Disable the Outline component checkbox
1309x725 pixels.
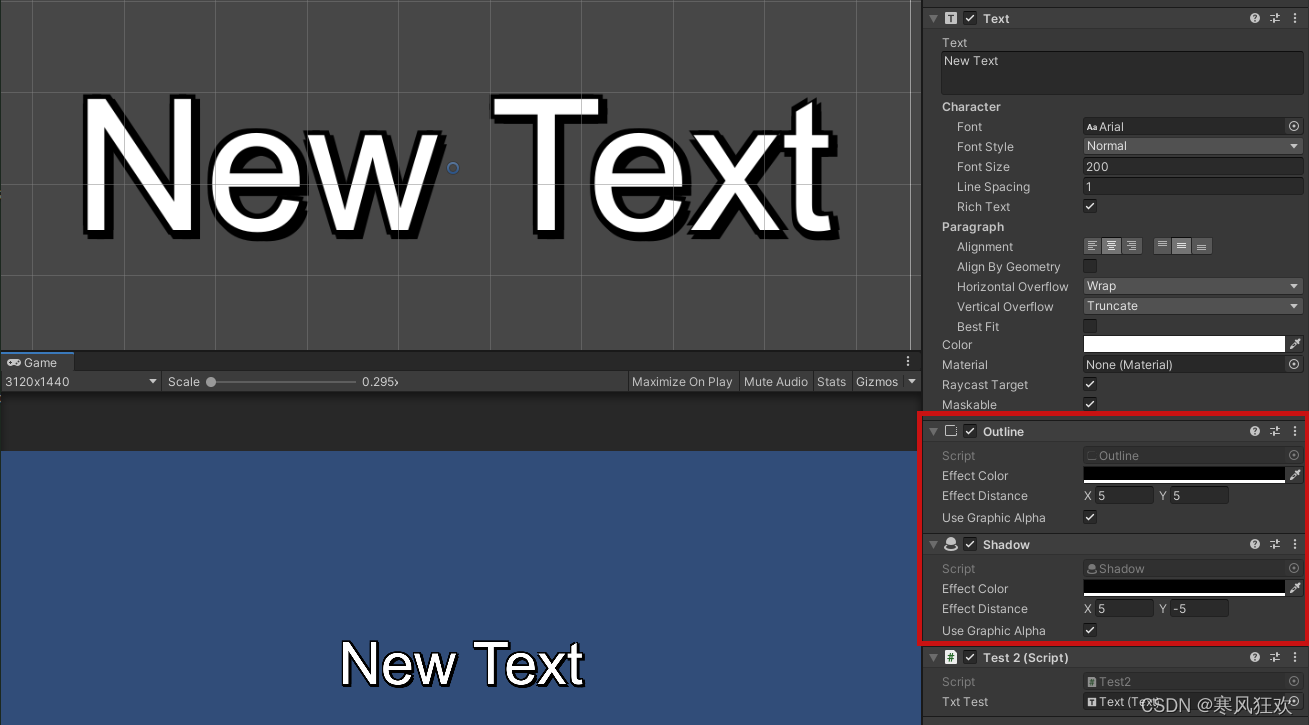point(970,431)
